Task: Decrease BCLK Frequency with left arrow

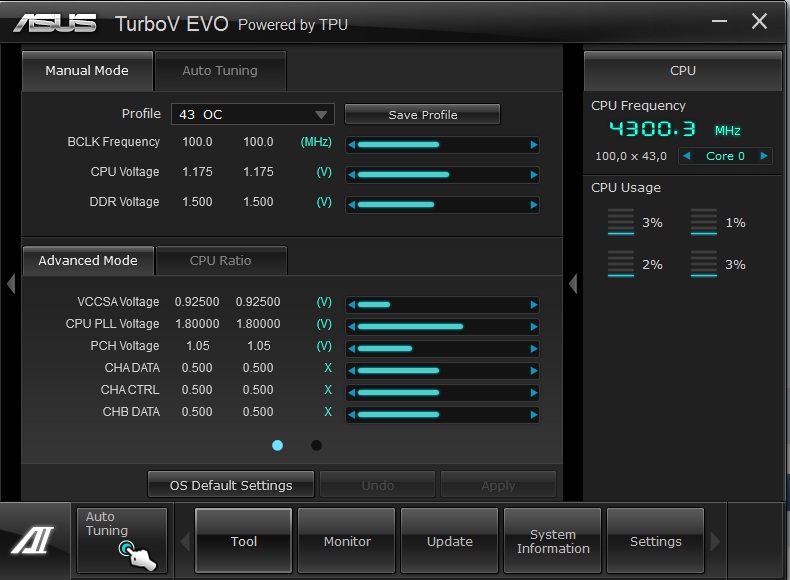Action: tap(352, 145)
